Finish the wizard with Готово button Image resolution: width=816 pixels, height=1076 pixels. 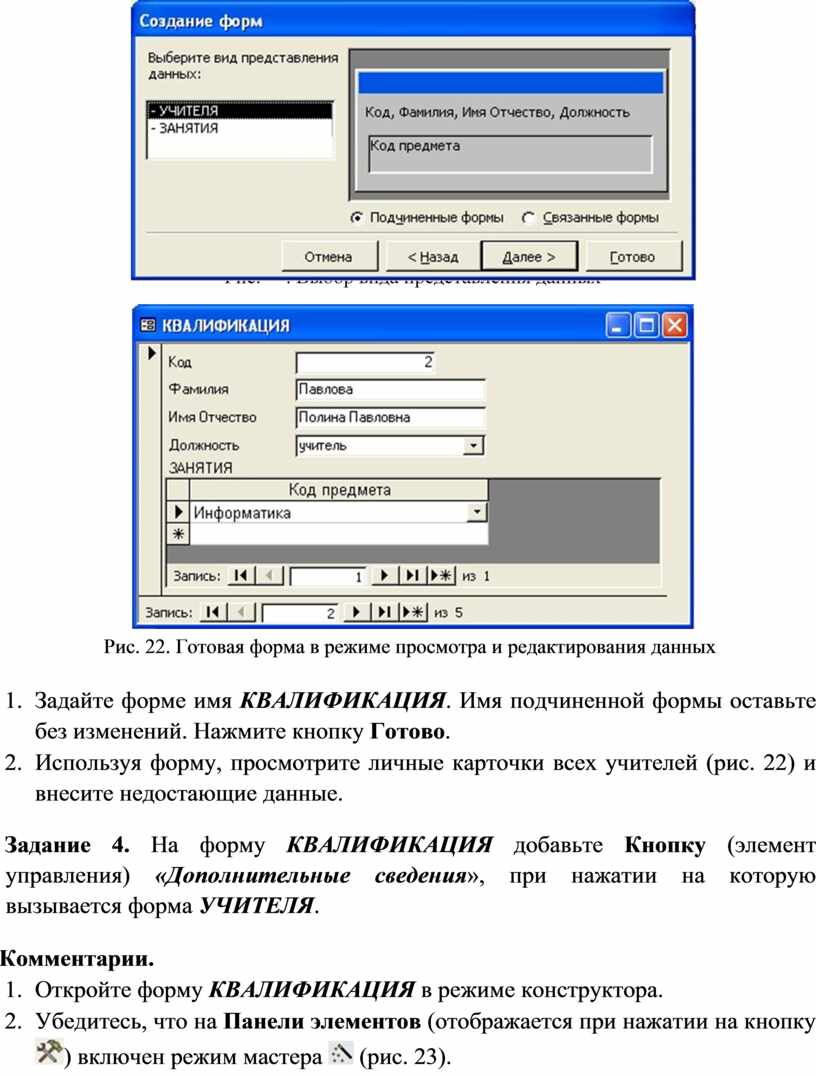(633, 257)
